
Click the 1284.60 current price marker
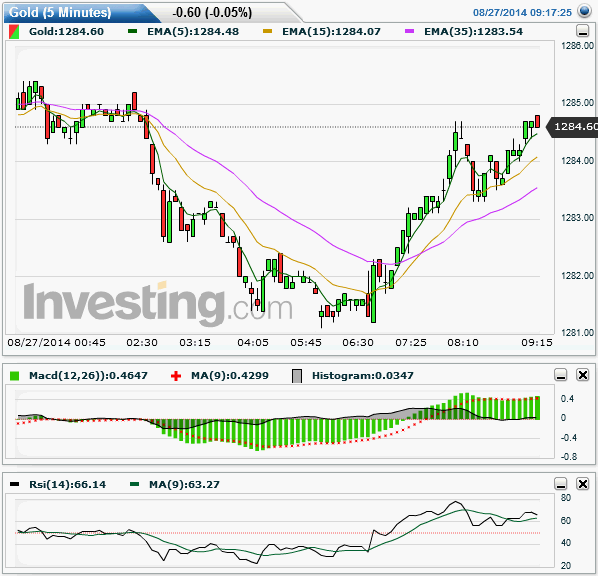click(572, 126)
